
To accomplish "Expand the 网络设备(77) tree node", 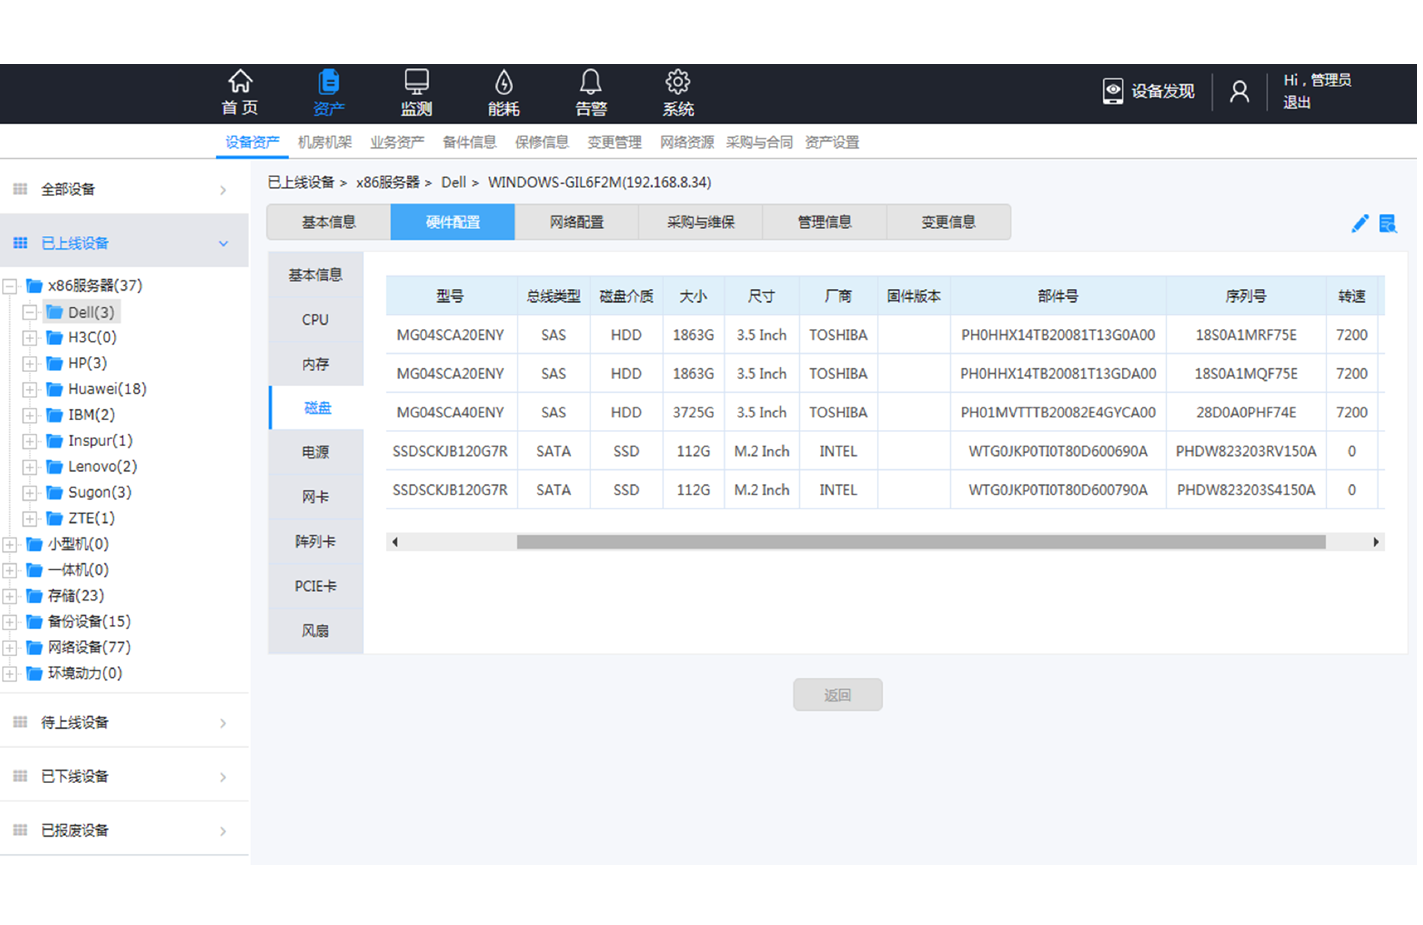I will 10,648.
